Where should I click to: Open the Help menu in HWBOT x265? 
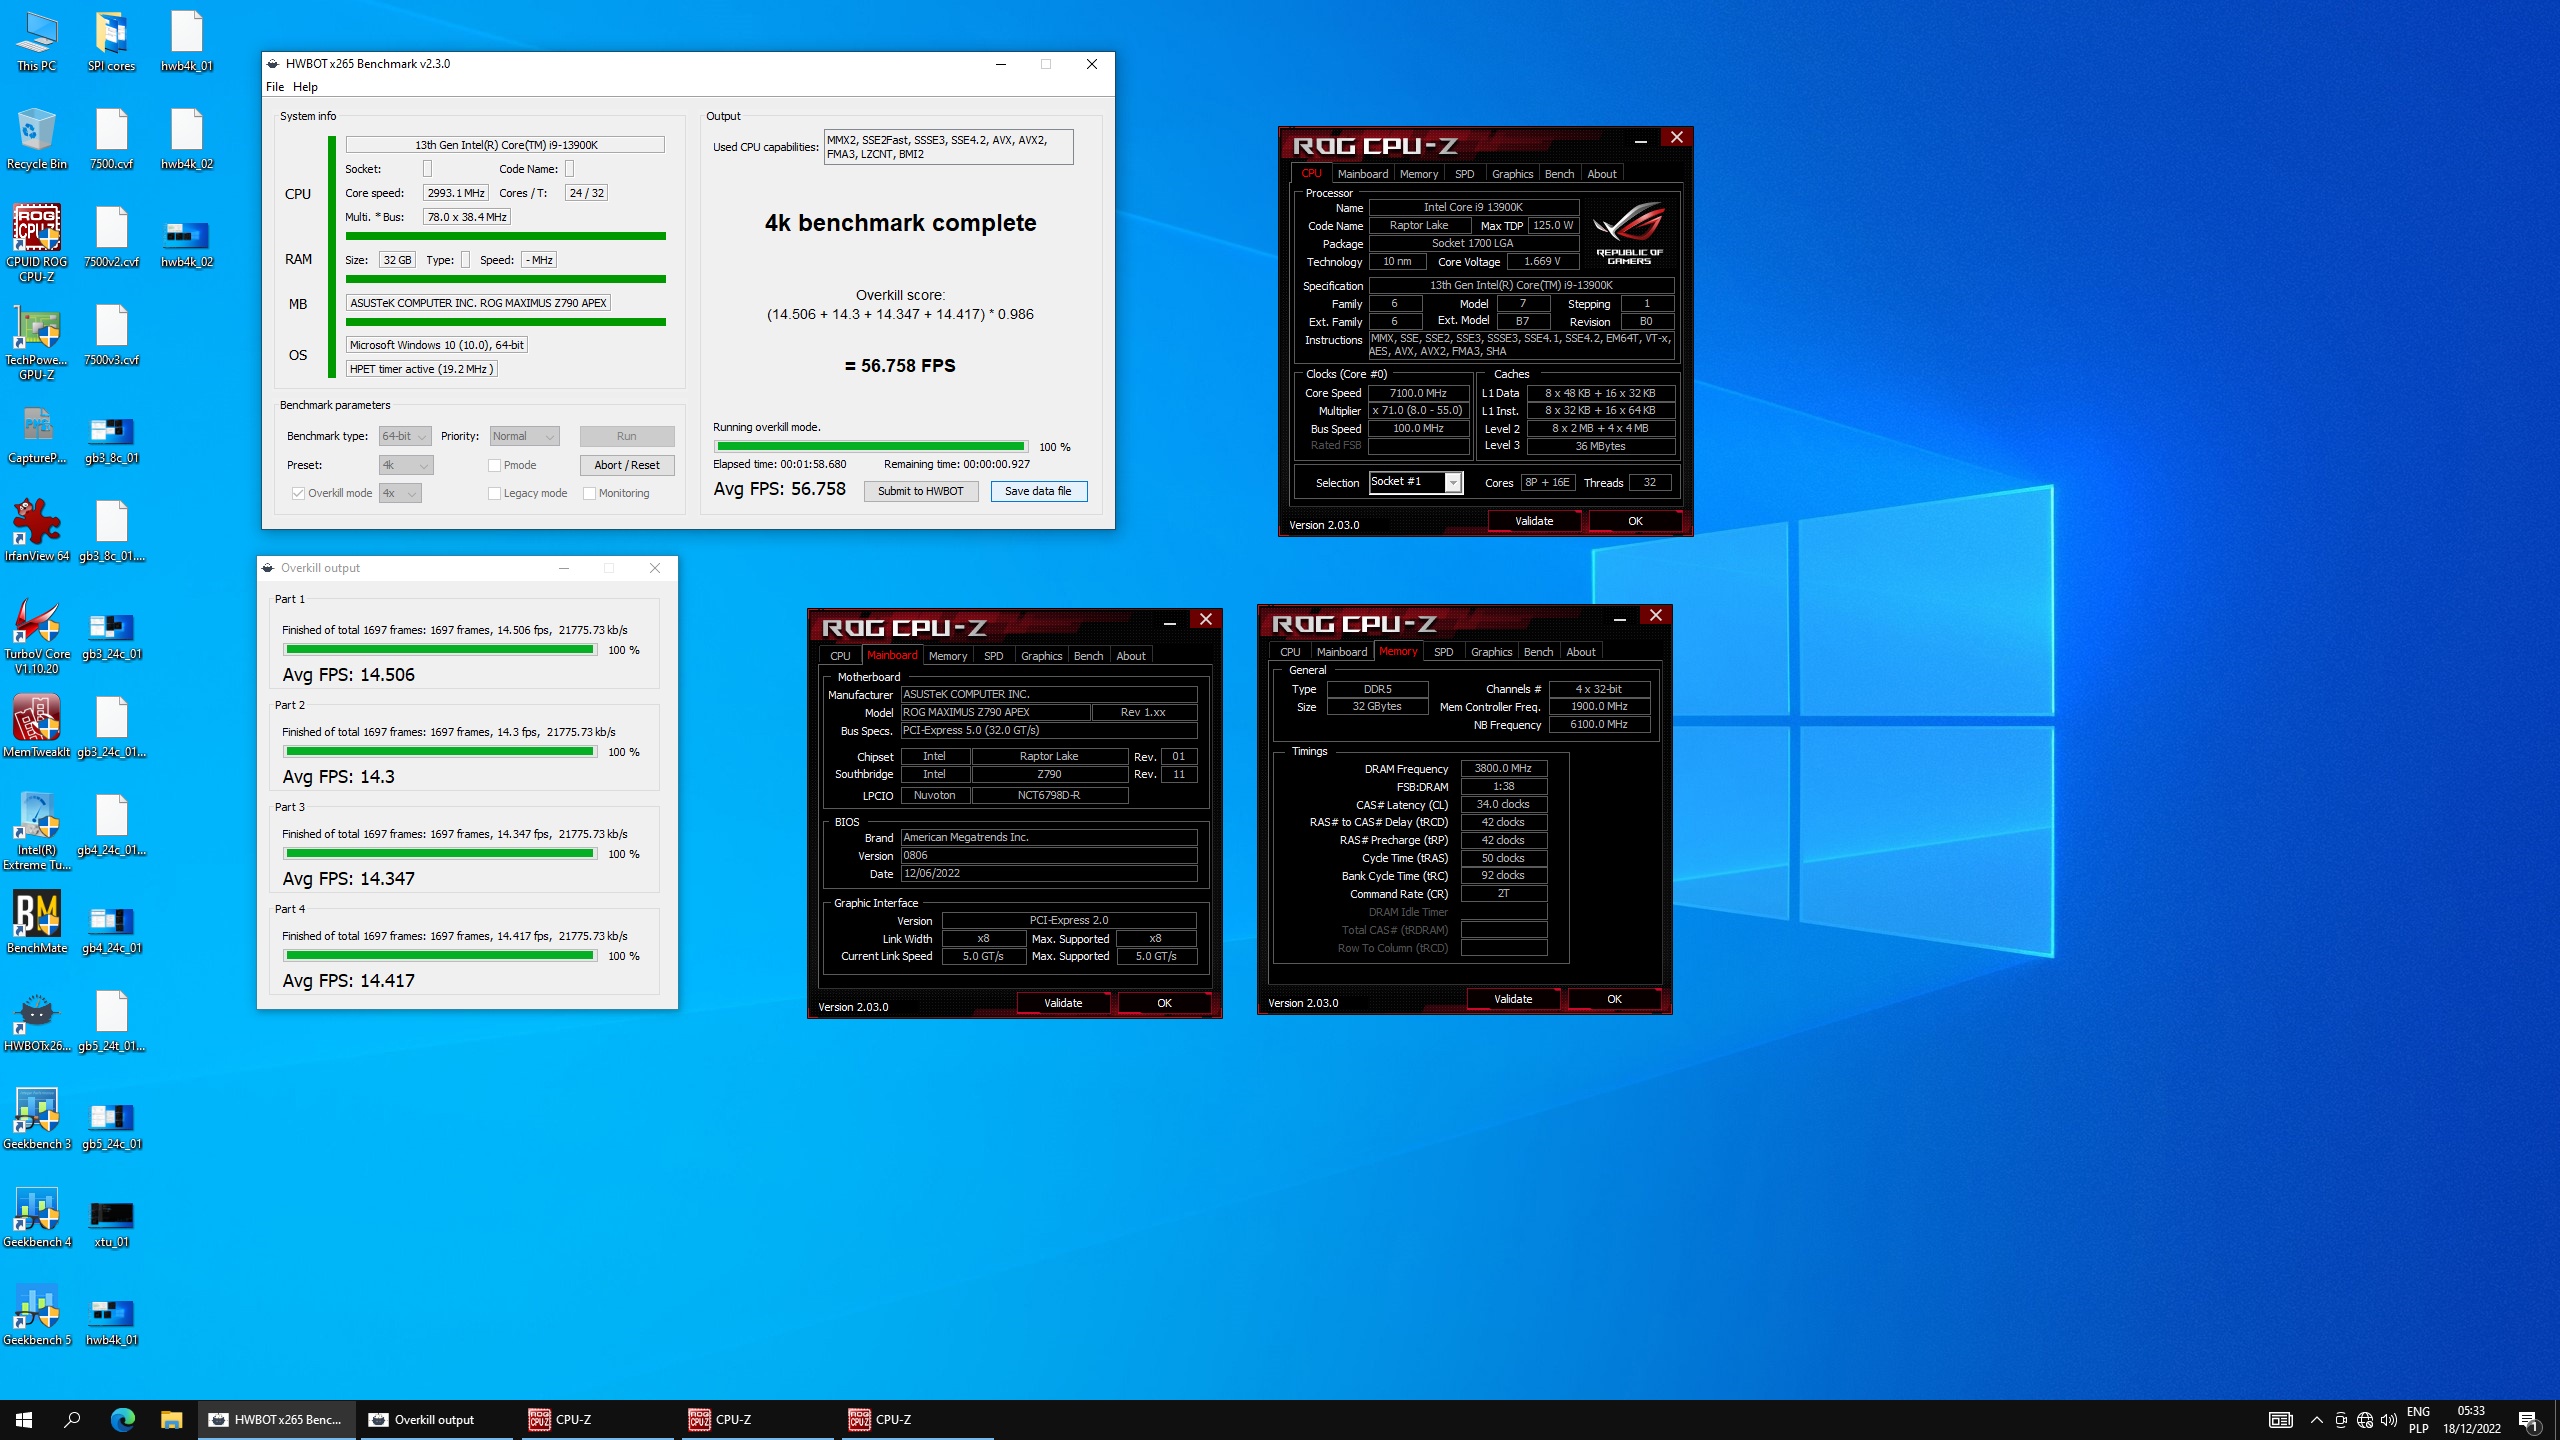click(x=305, y=87)
